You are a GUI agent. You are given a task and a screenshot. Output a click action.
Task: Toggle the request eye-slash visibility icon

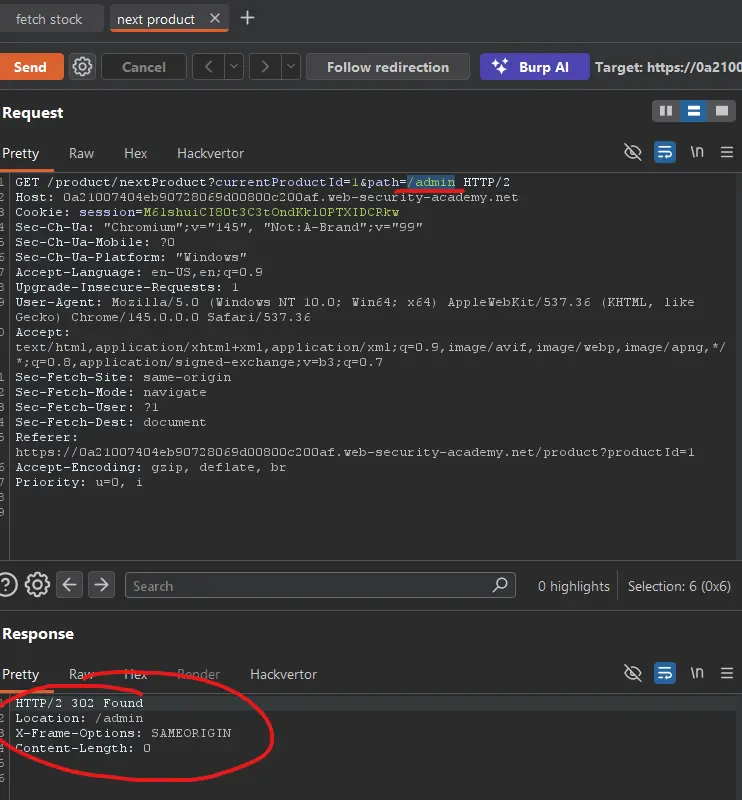click(x=632, y=152)
